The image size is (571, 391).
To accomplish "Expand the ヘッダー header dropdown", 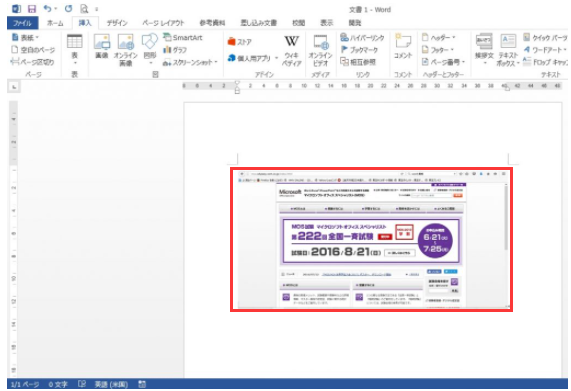I will point(439,37).
